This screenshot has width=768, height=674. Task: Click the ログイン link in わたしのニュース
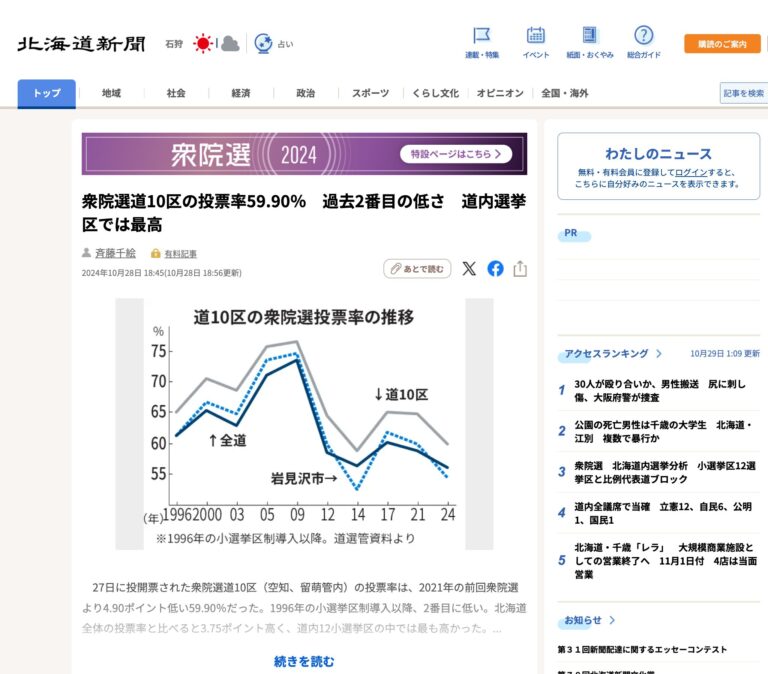[x=691, y=172]
